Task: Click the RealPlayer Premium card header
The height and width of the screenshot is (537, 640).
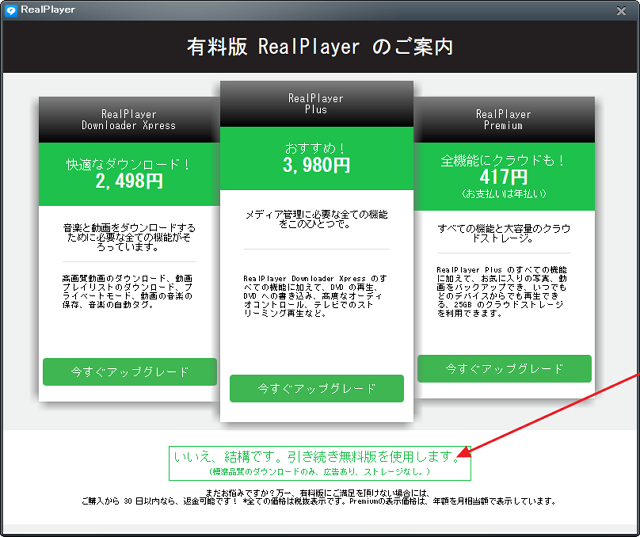Action: [x=503, y=120]
